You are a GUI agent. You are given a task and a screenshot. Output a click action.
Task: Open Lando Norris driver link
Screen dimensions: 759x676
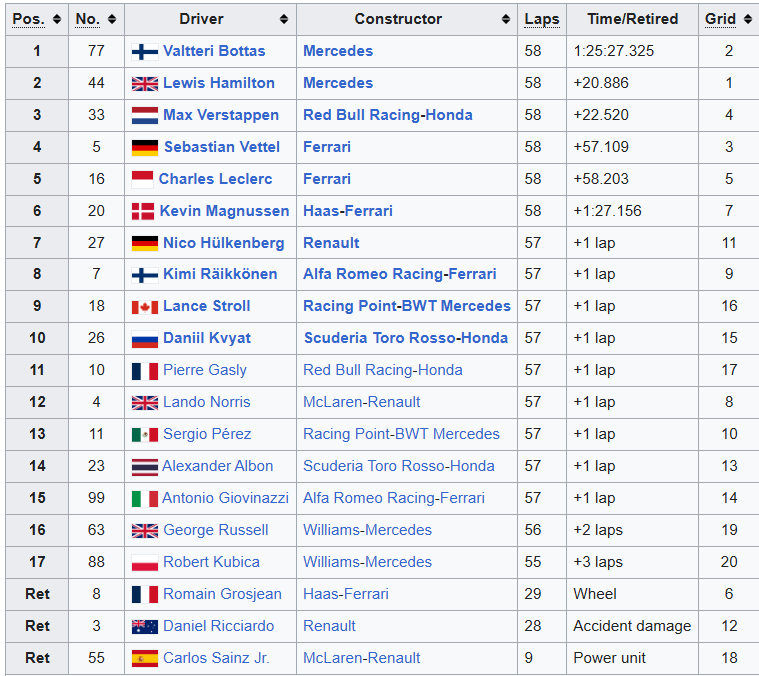coord(207,402)
